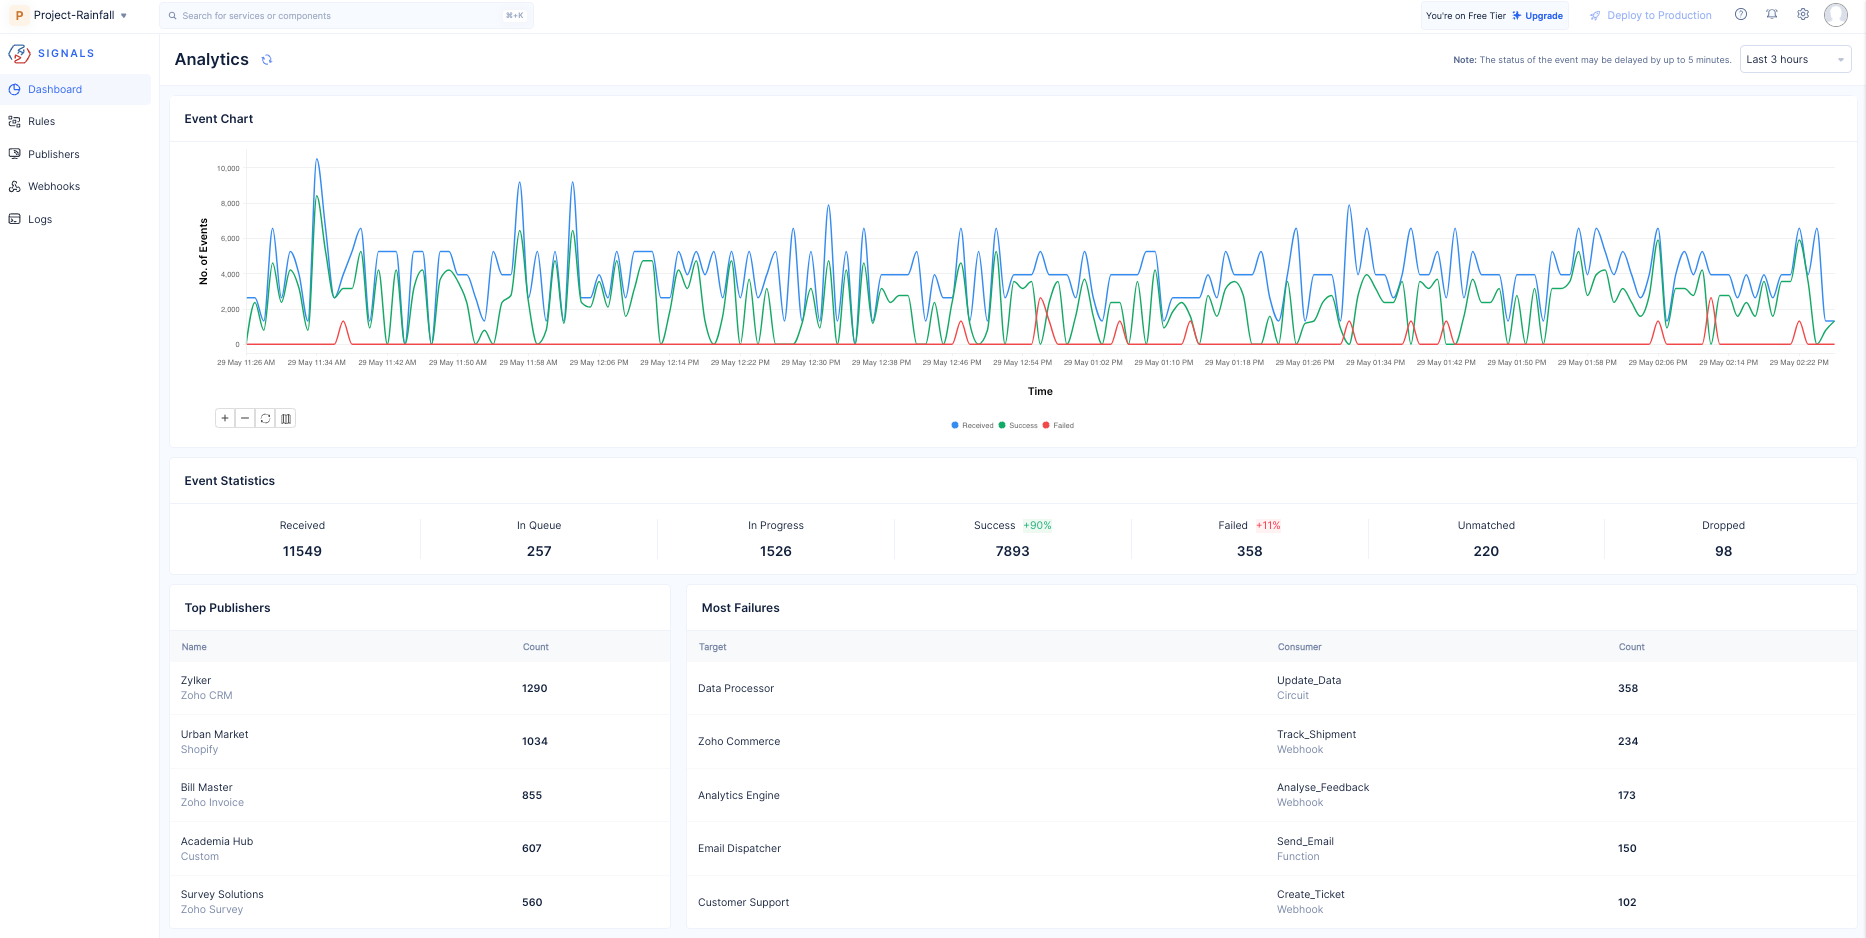Click Deploy to Production button
Image resolution: width=1866 pixels, height=938 pixels.
(1651, 16)
